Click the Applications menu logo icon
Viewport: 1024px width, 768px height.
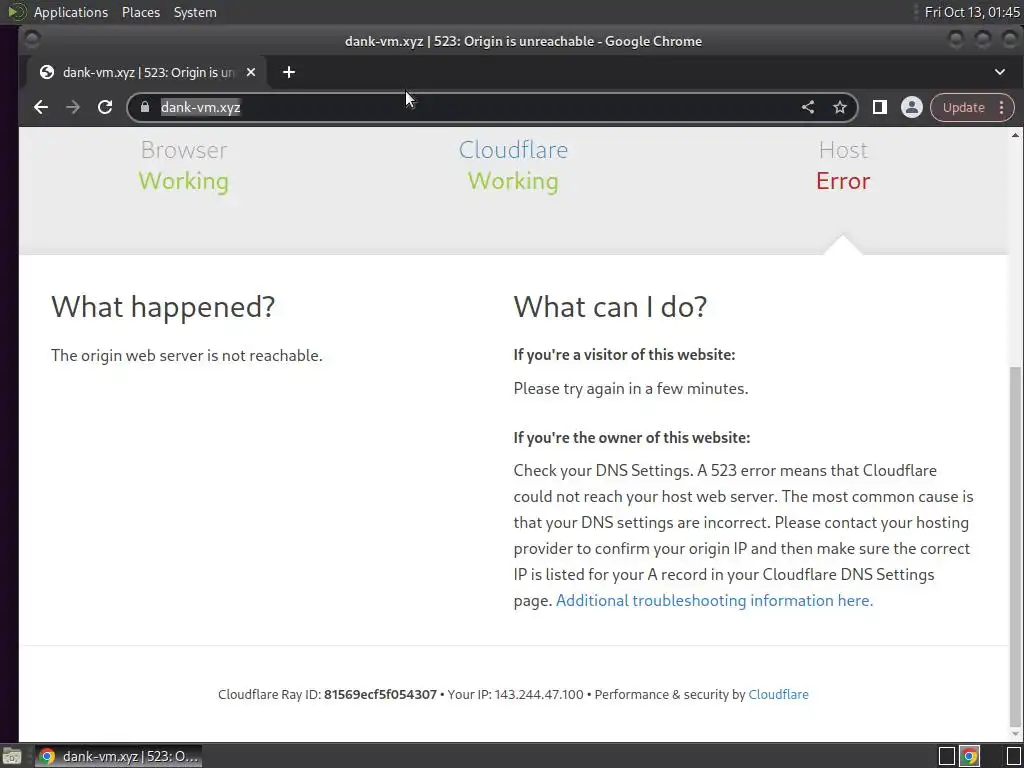[16, 12]
